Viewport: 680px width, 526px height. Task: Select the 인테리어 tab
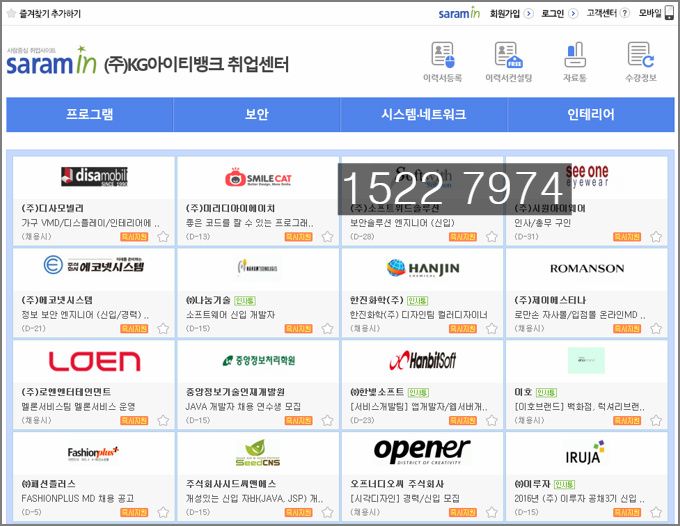pyautogui.click(x=591, y=114)
